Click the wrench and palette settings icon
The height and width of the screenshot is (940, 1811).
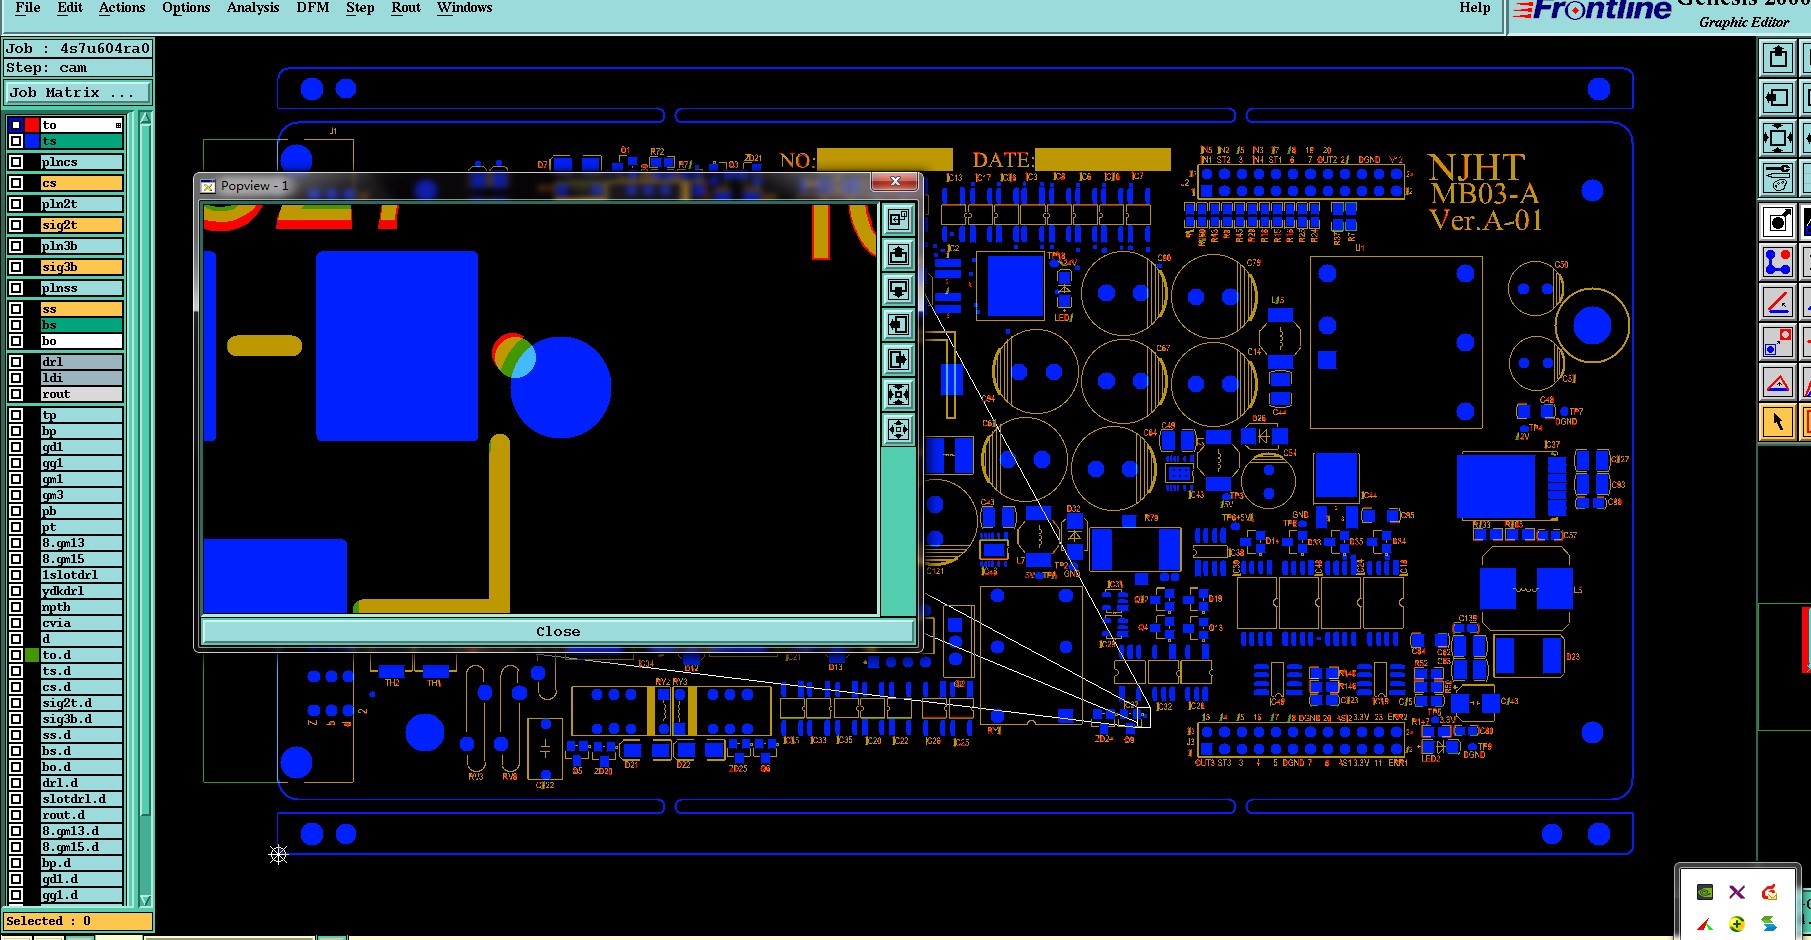(1778, 177)
